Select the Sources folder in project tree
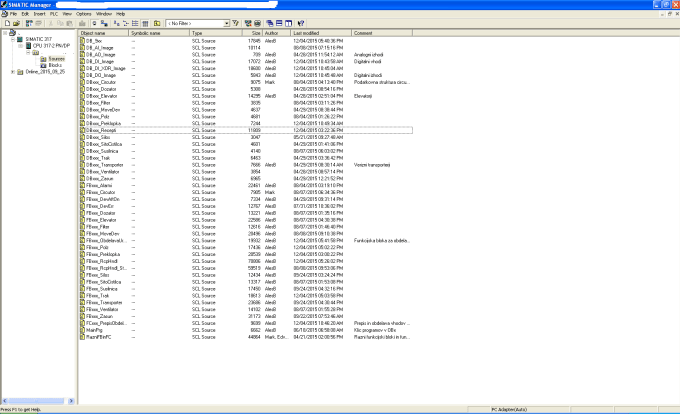The width and height of the screenshot is (680, 414). point(57,59)
